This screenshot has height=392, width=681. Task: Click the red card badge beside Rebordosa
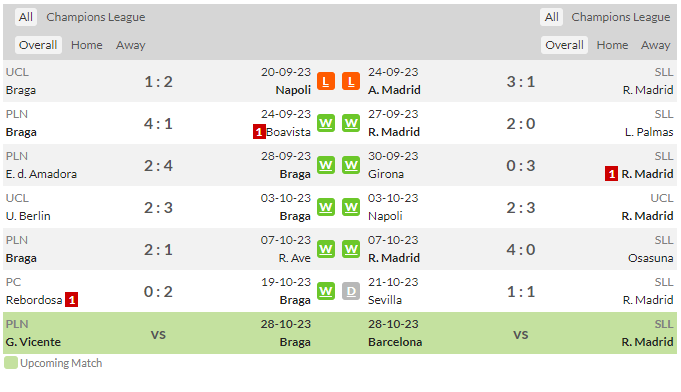point(72,300)
